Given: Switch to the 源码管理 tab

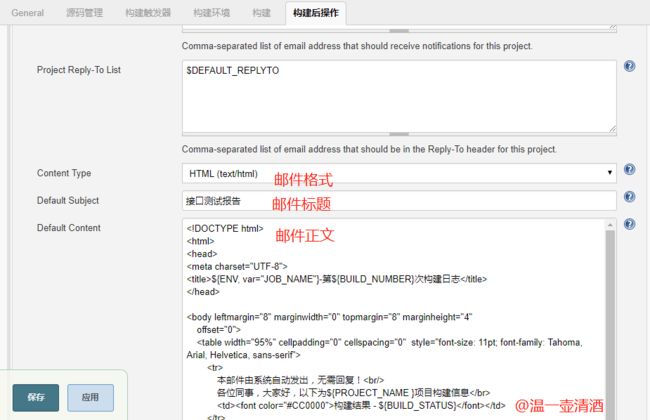Looking at the screenshot, I should (84, 13).
